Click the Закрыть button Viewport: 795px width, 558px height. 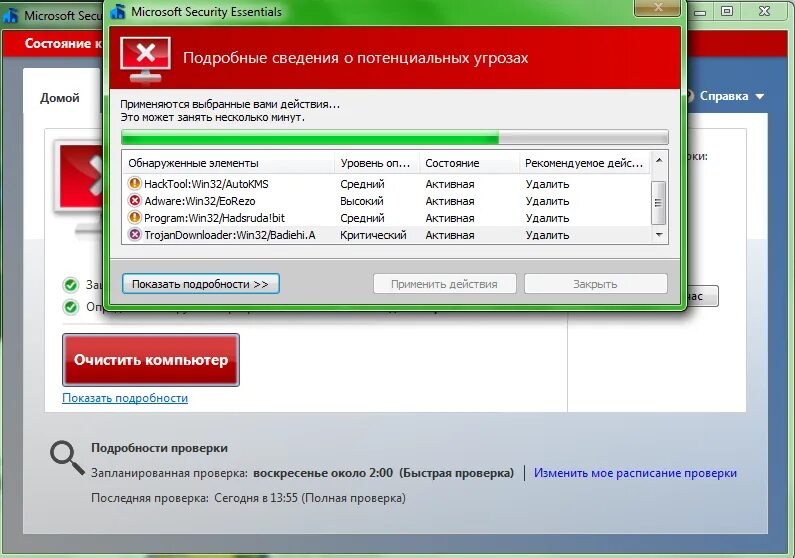point(595,284)
